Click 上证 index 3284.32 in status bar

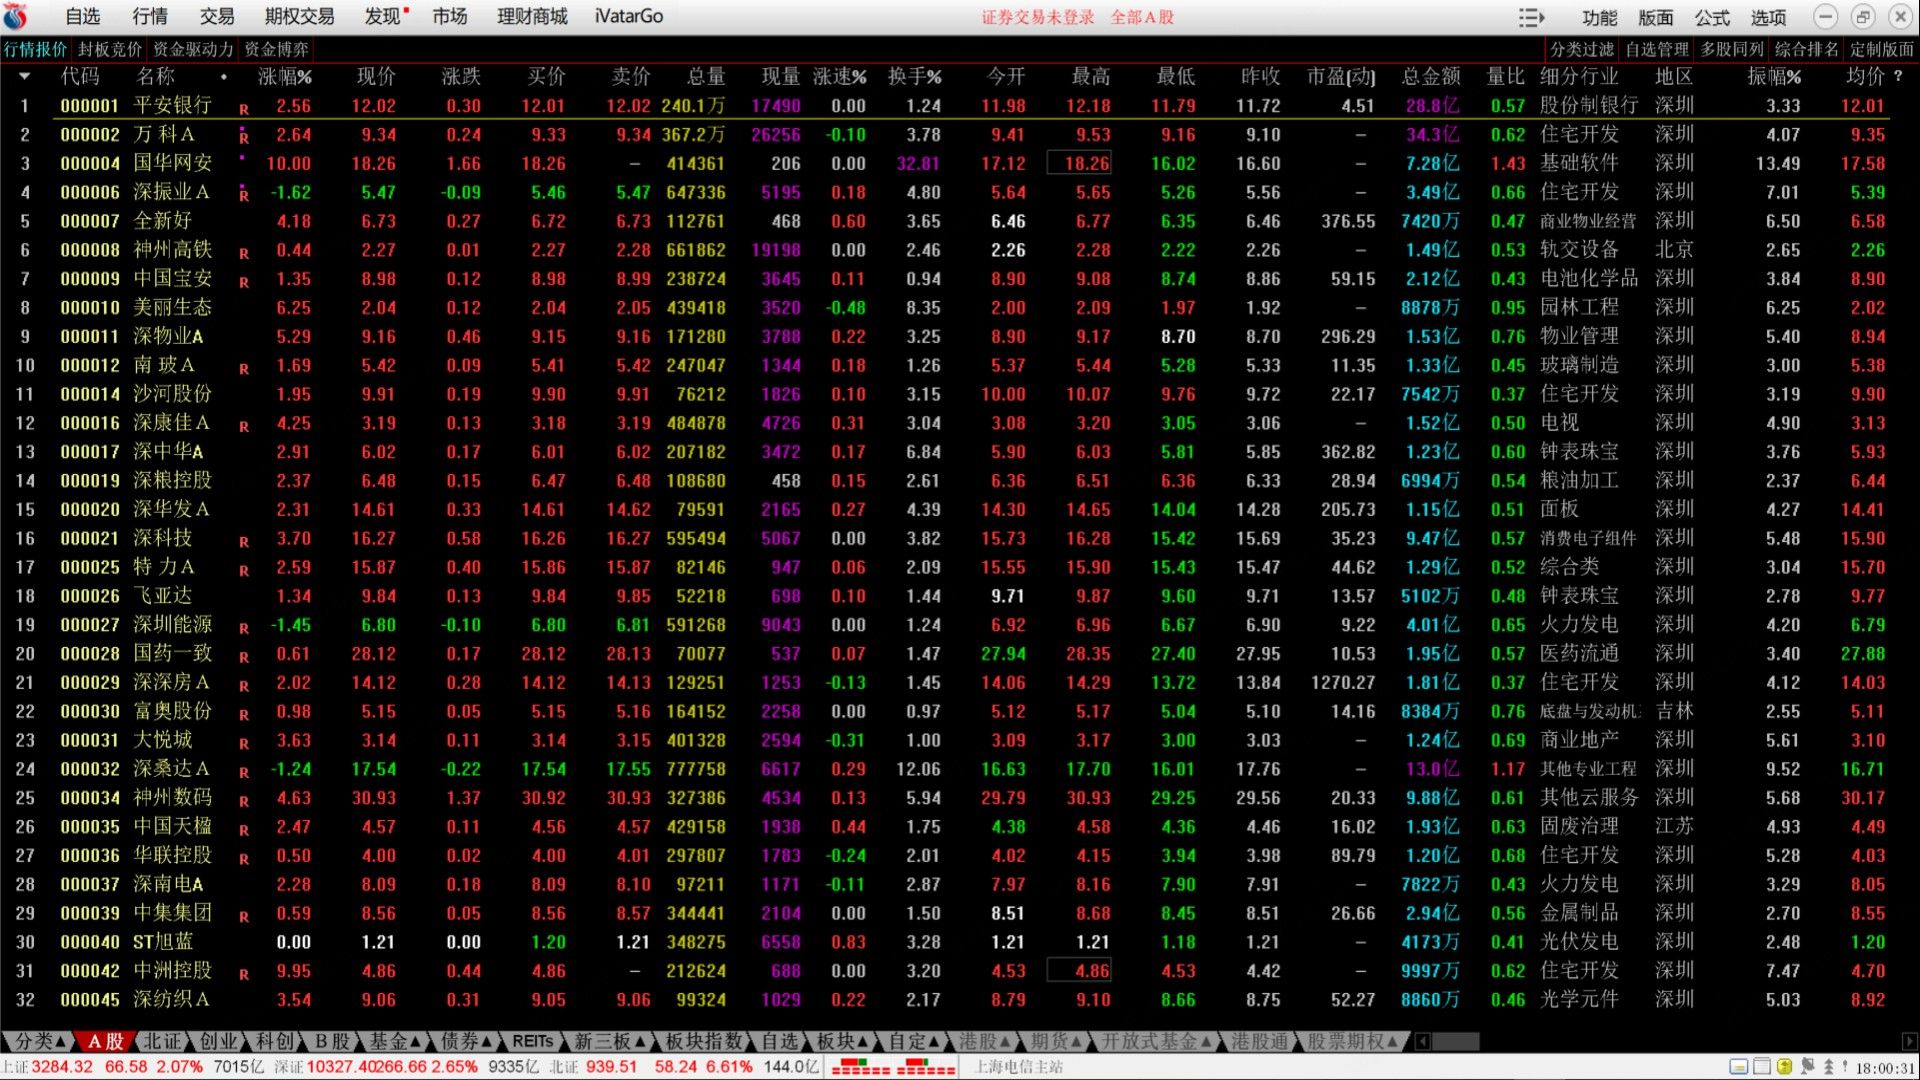click(62, 1067)
